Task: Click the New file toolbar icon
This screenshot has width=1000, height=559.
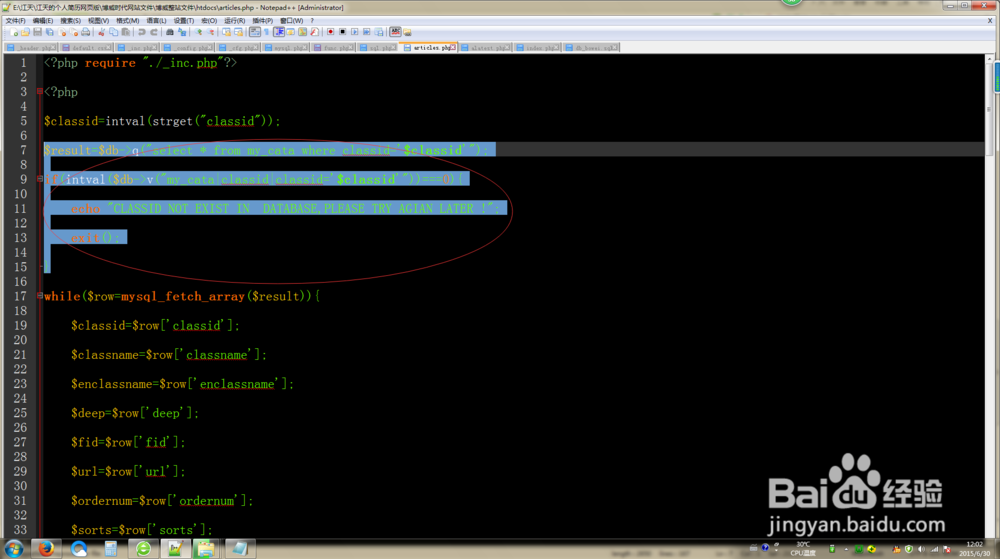Action: 13,32
